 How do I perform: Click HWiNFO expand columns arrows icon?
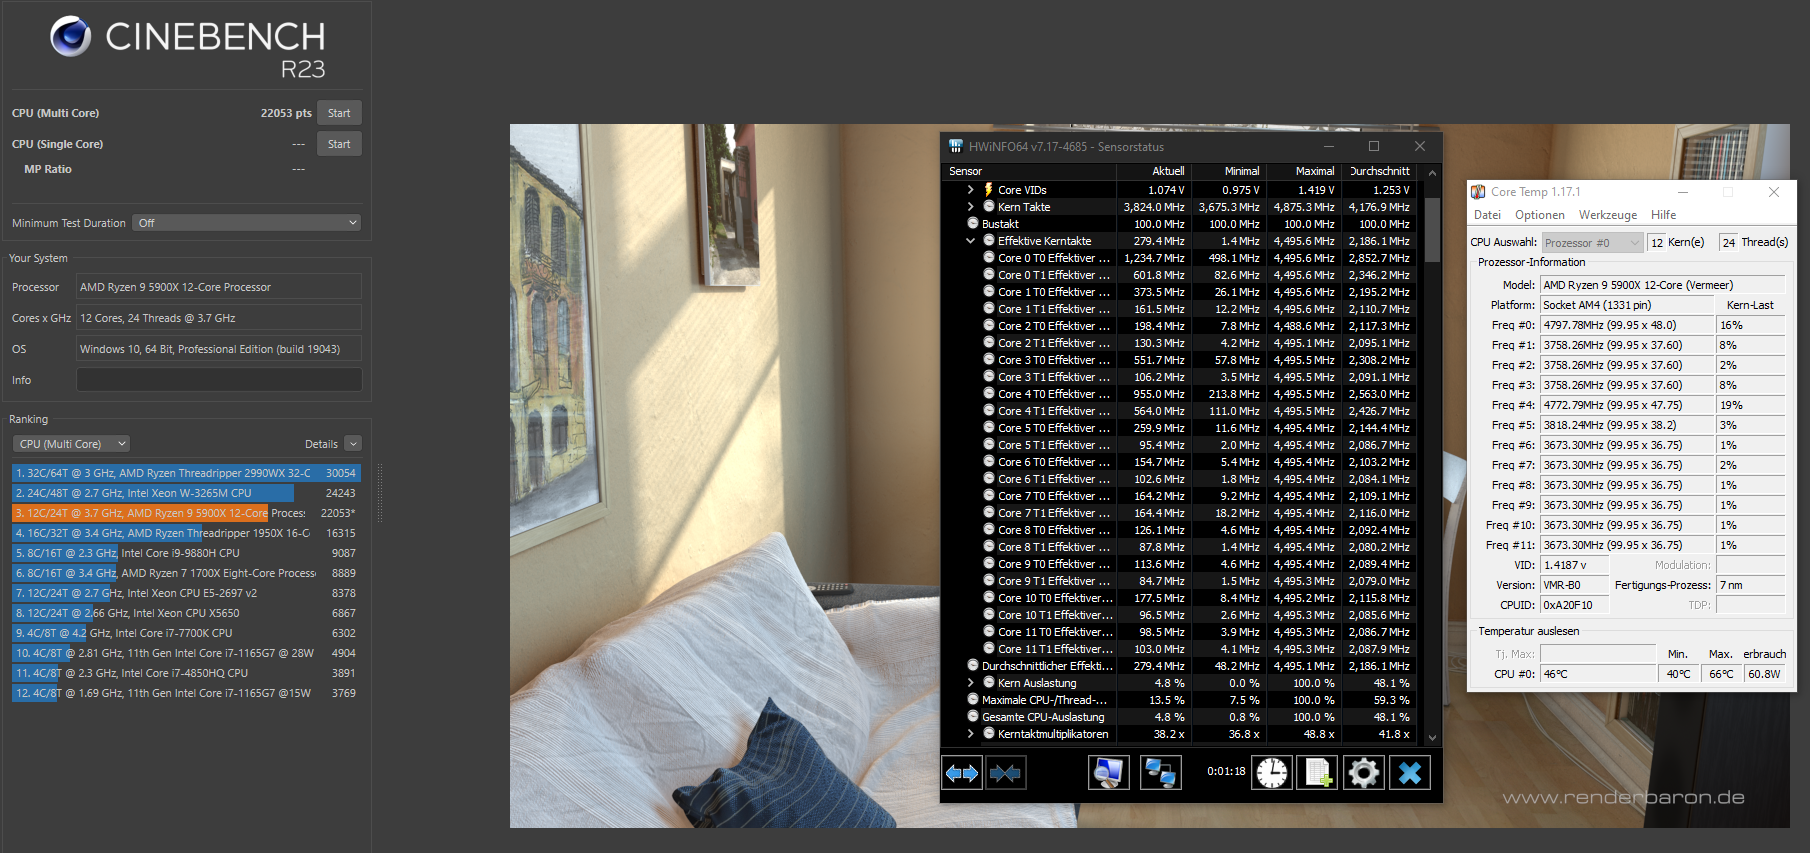click(962, 773)
